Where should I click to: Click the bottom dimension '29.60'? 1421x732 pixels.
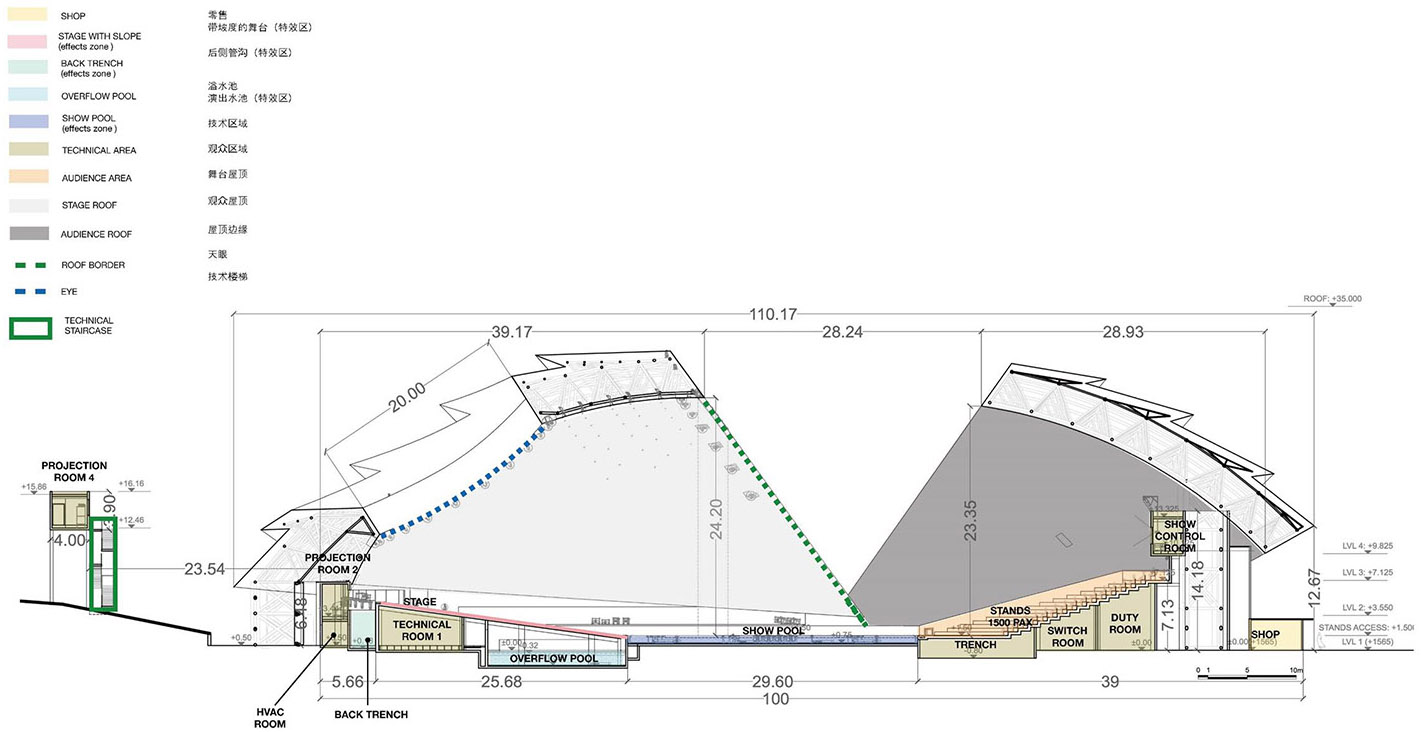coord(772,682)
